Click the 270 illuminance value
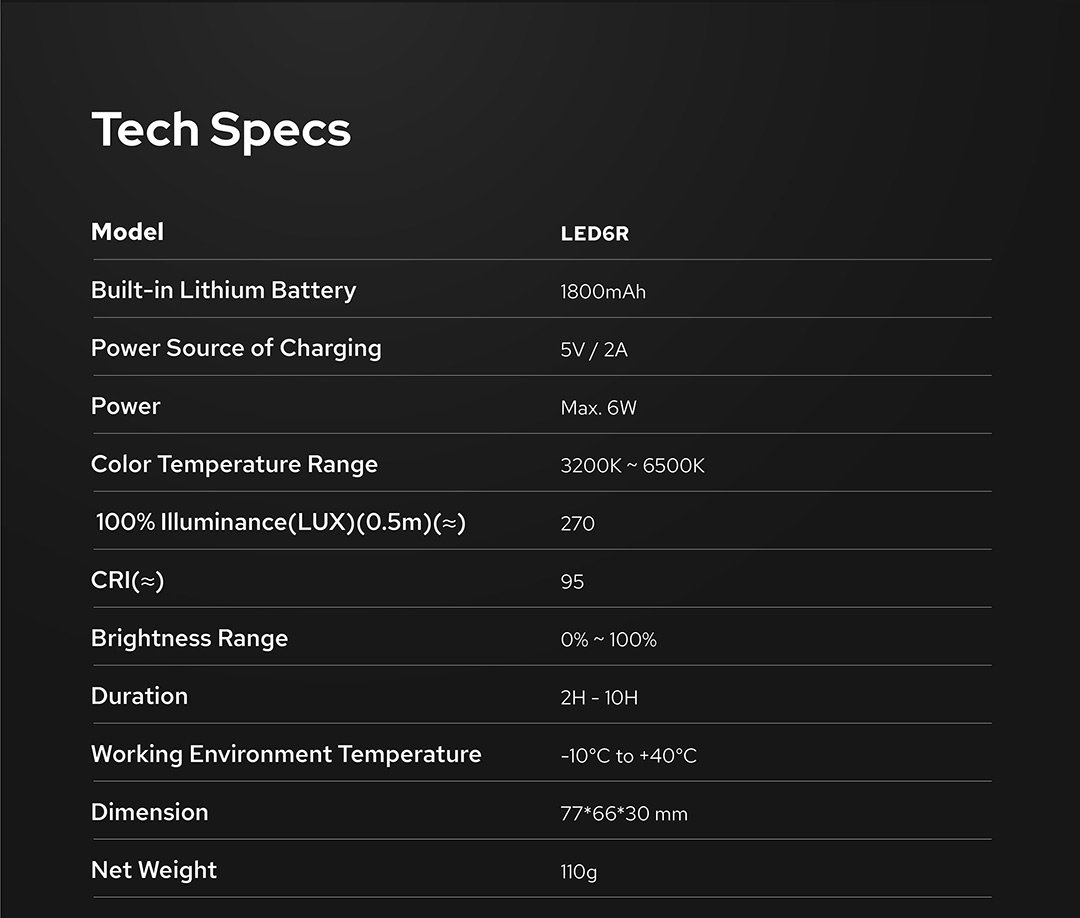The width and height of the screenshot is (1080, 918). coord(577,524)
